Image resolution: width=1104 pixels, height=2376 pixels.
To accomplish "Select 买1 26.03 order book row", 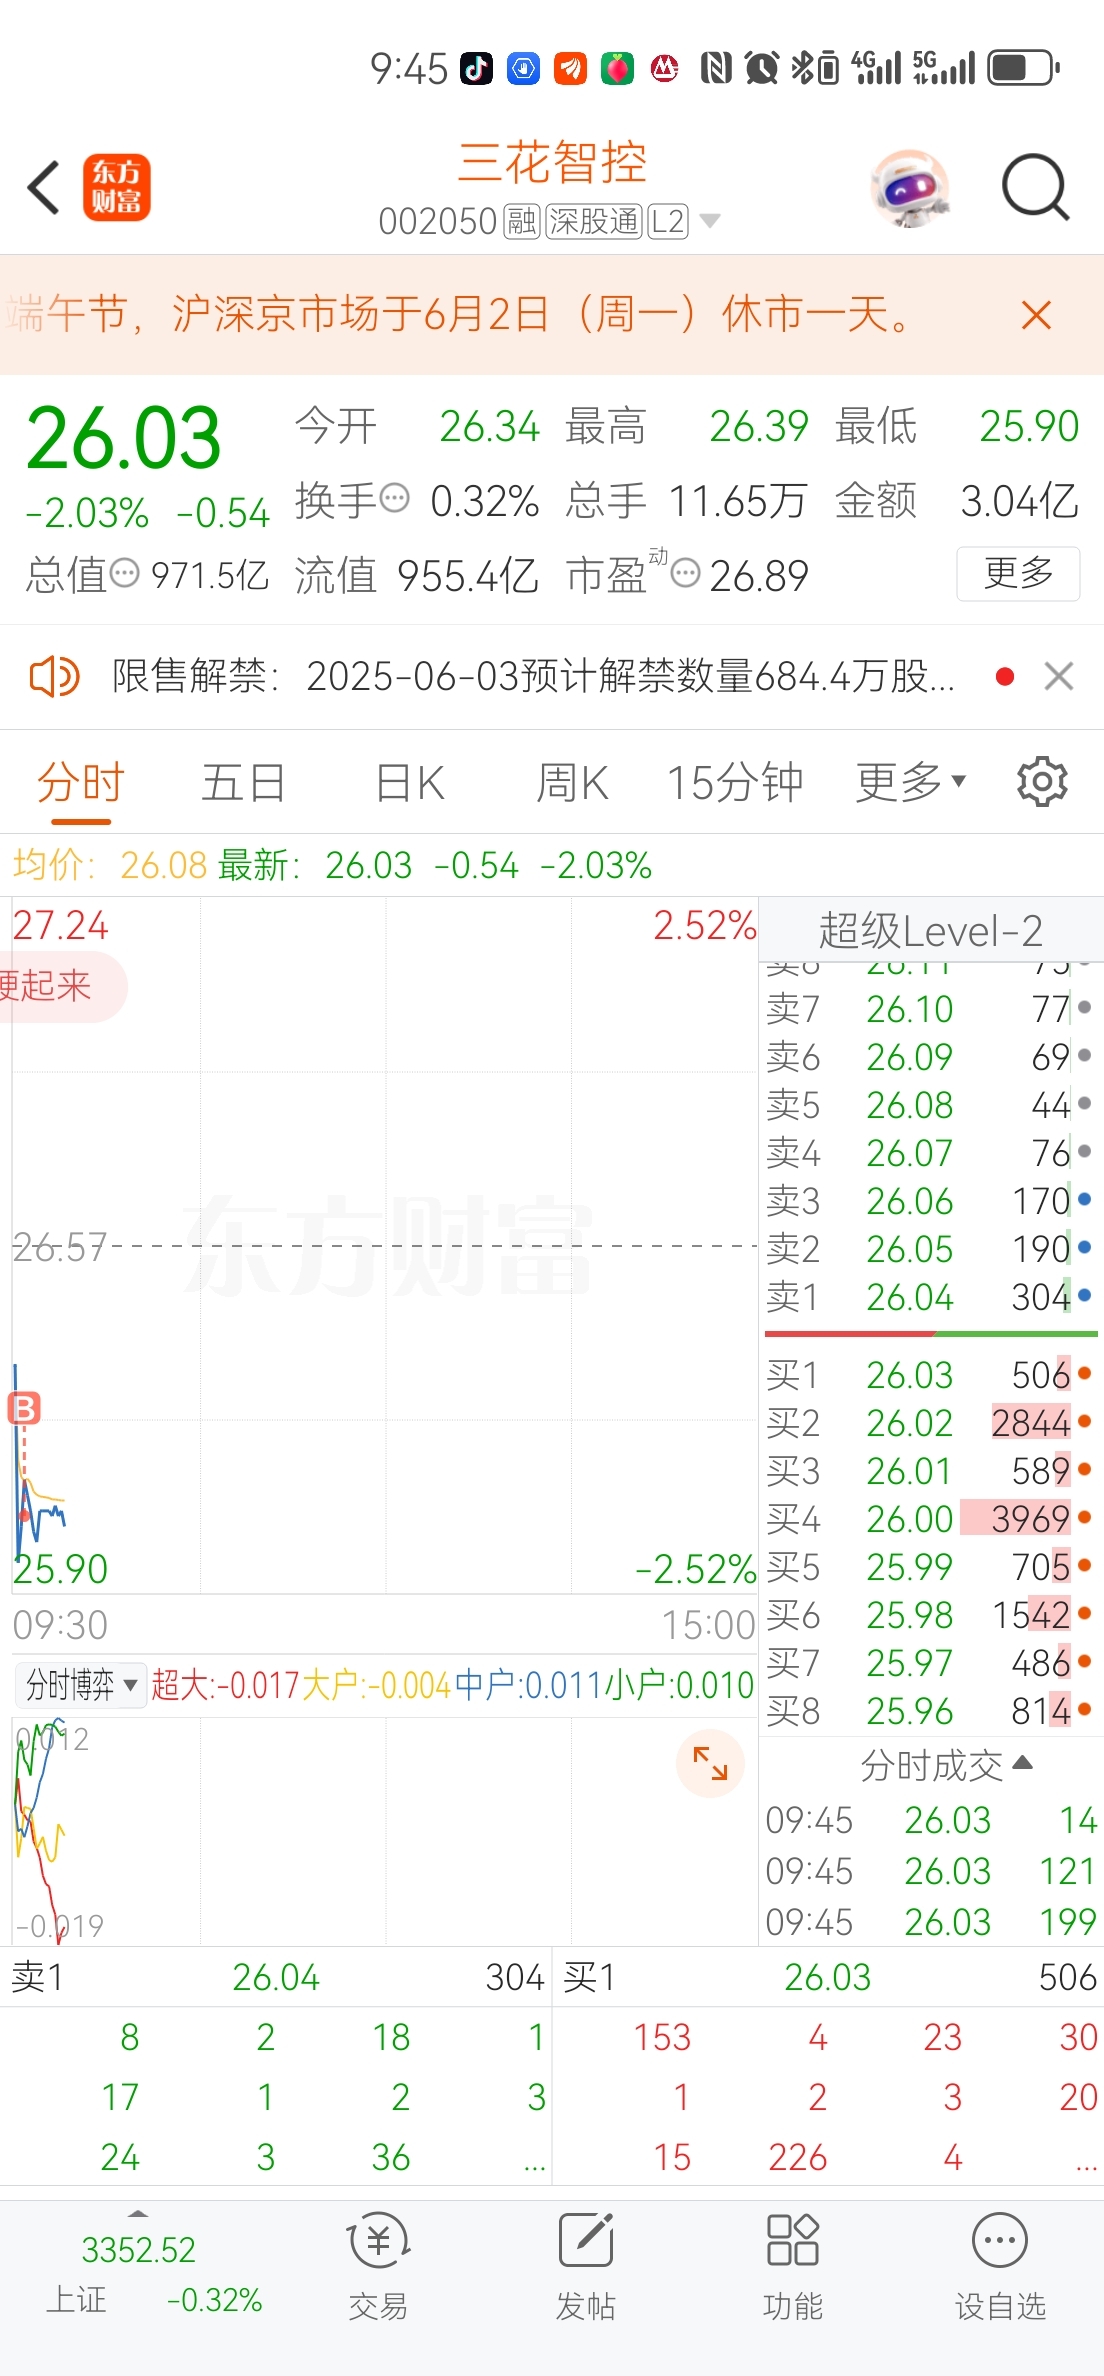I will coord(931,1375).
